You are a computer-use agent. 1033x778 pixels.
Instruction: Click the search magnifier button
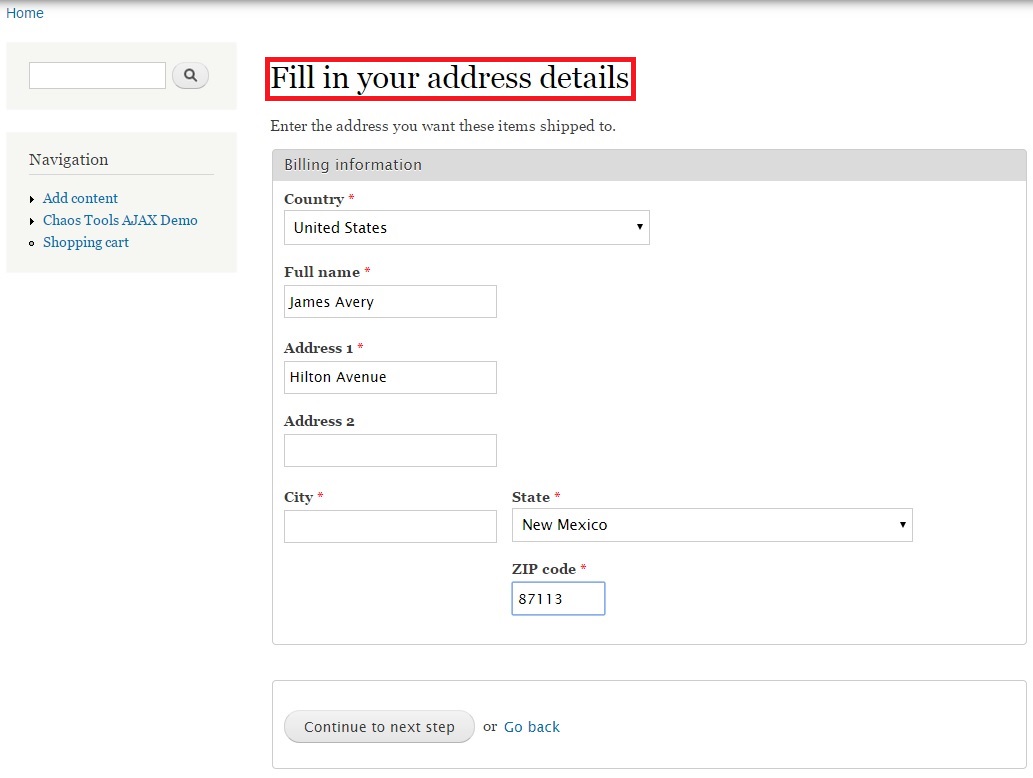(x=190, y=75)
